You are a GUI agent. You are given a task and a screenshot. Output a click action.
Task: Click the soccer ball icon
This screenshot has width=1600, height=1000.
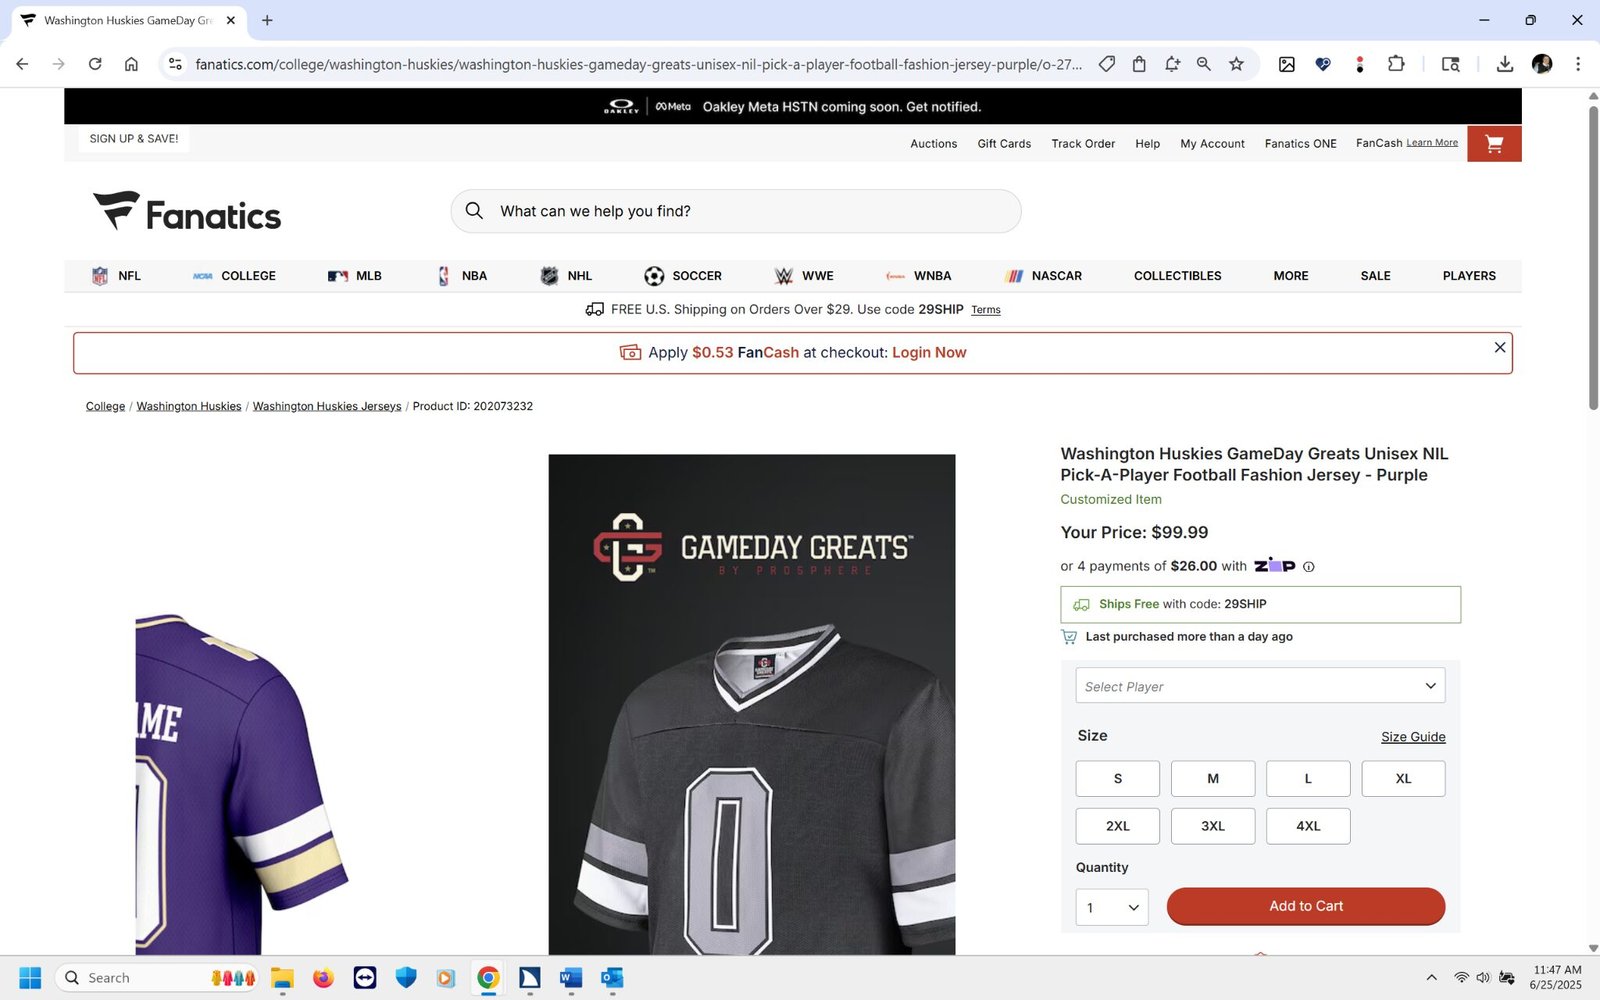pos(654,276)
